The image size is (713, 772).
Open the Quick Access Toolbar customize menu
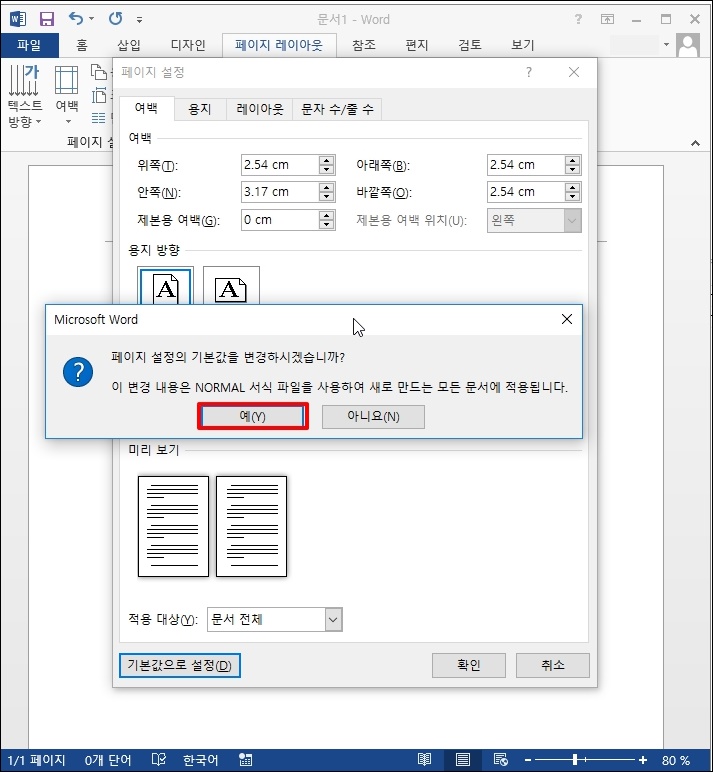coord(139,20)
